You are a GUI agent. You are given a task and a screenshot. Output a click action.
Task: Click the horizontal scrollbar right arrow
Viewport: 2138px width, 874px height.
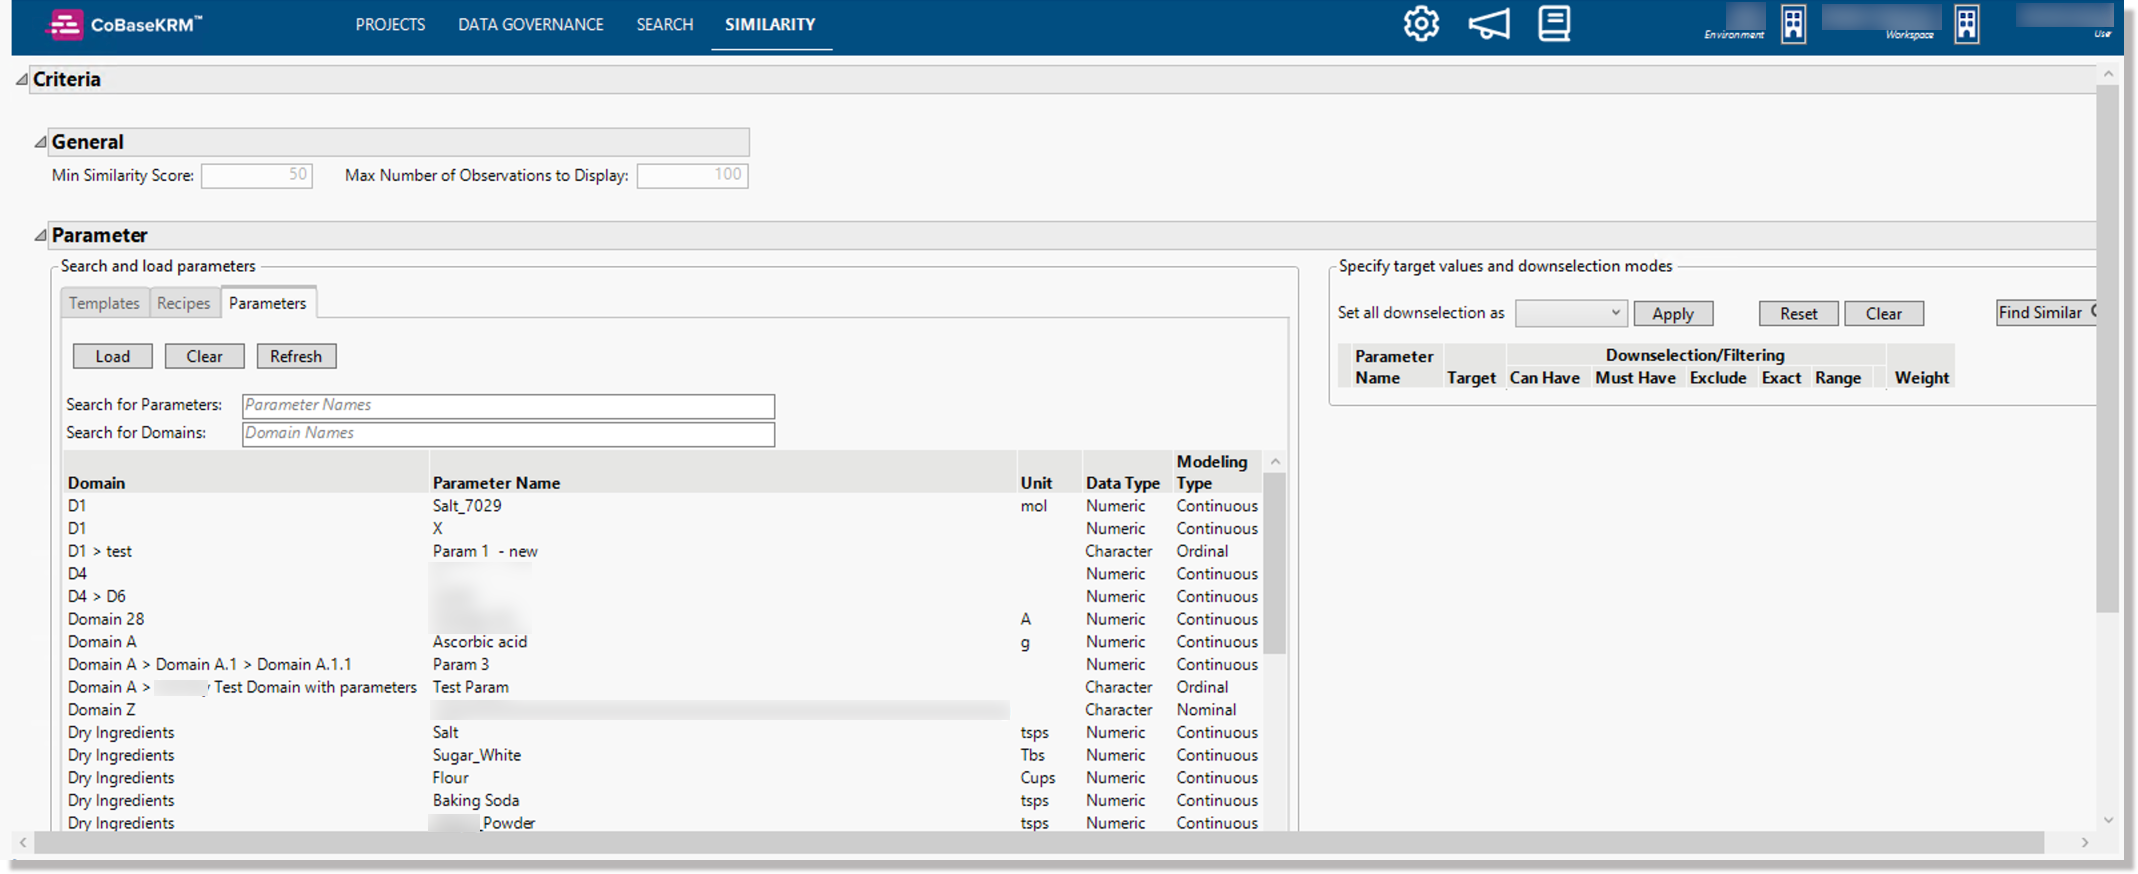2085,843
